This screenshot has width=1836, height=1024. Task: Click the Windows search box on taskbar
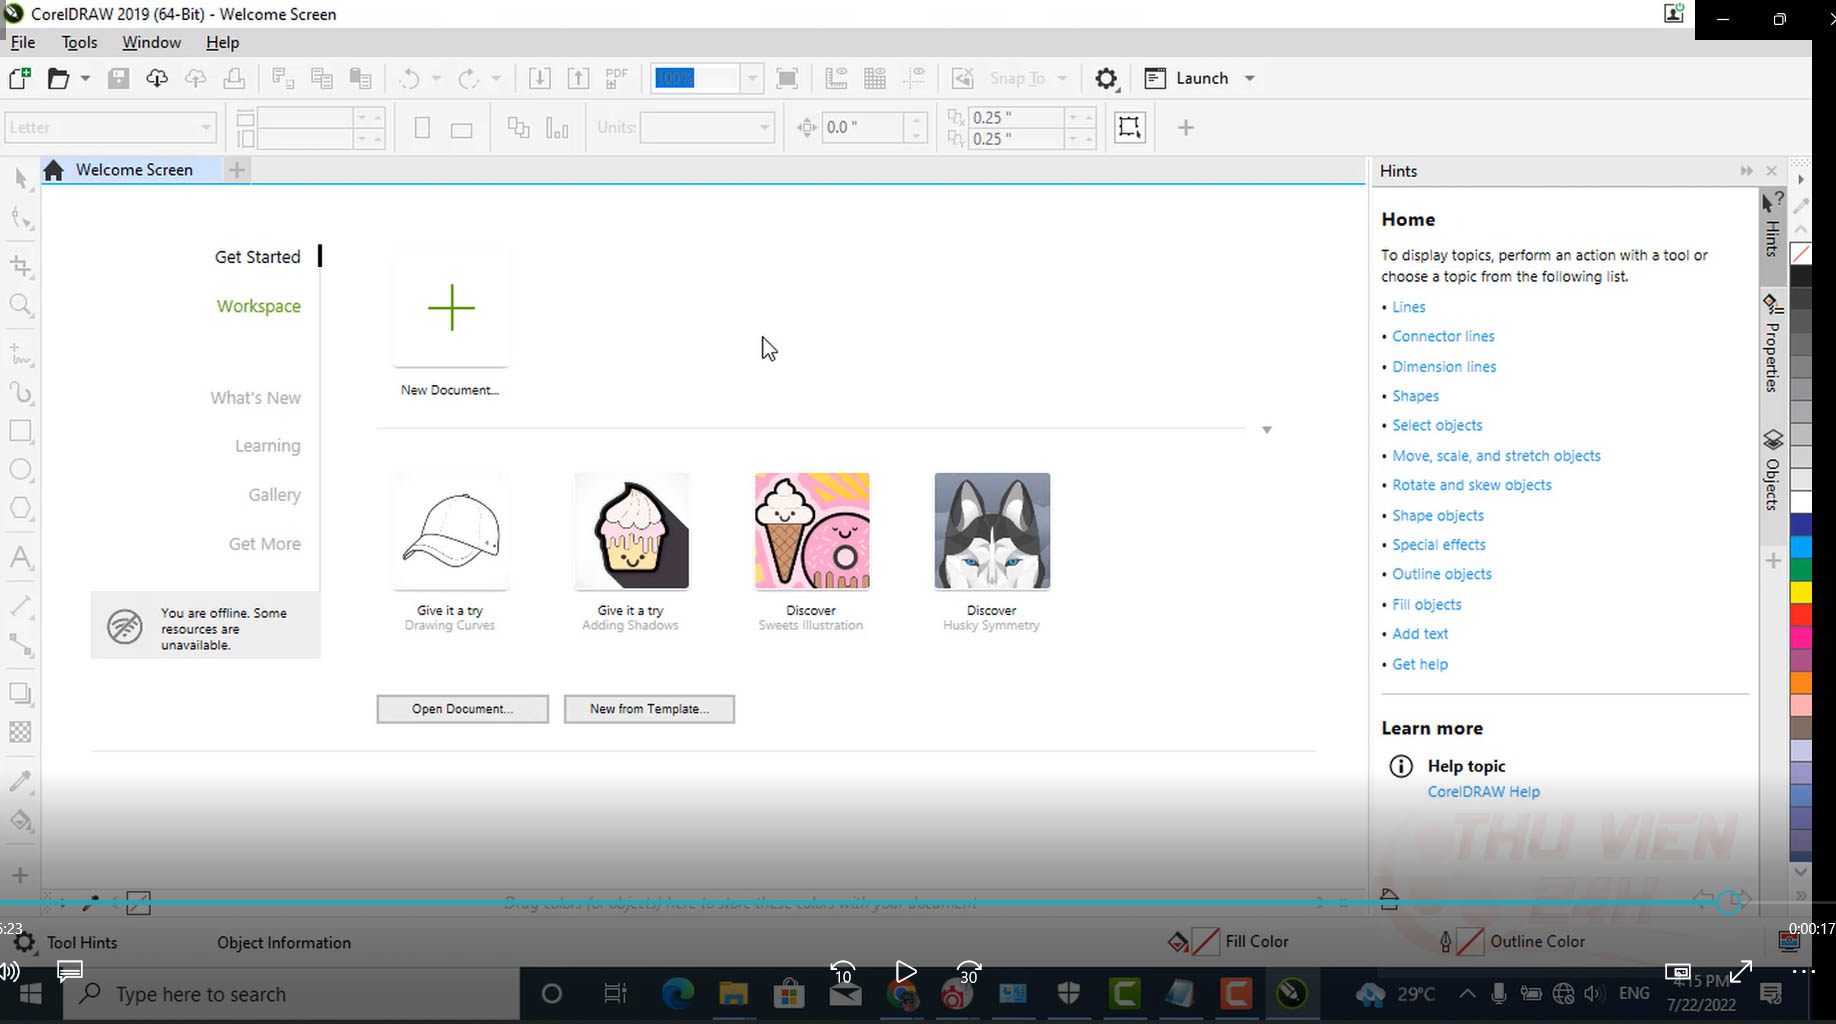tap(290, 994)
